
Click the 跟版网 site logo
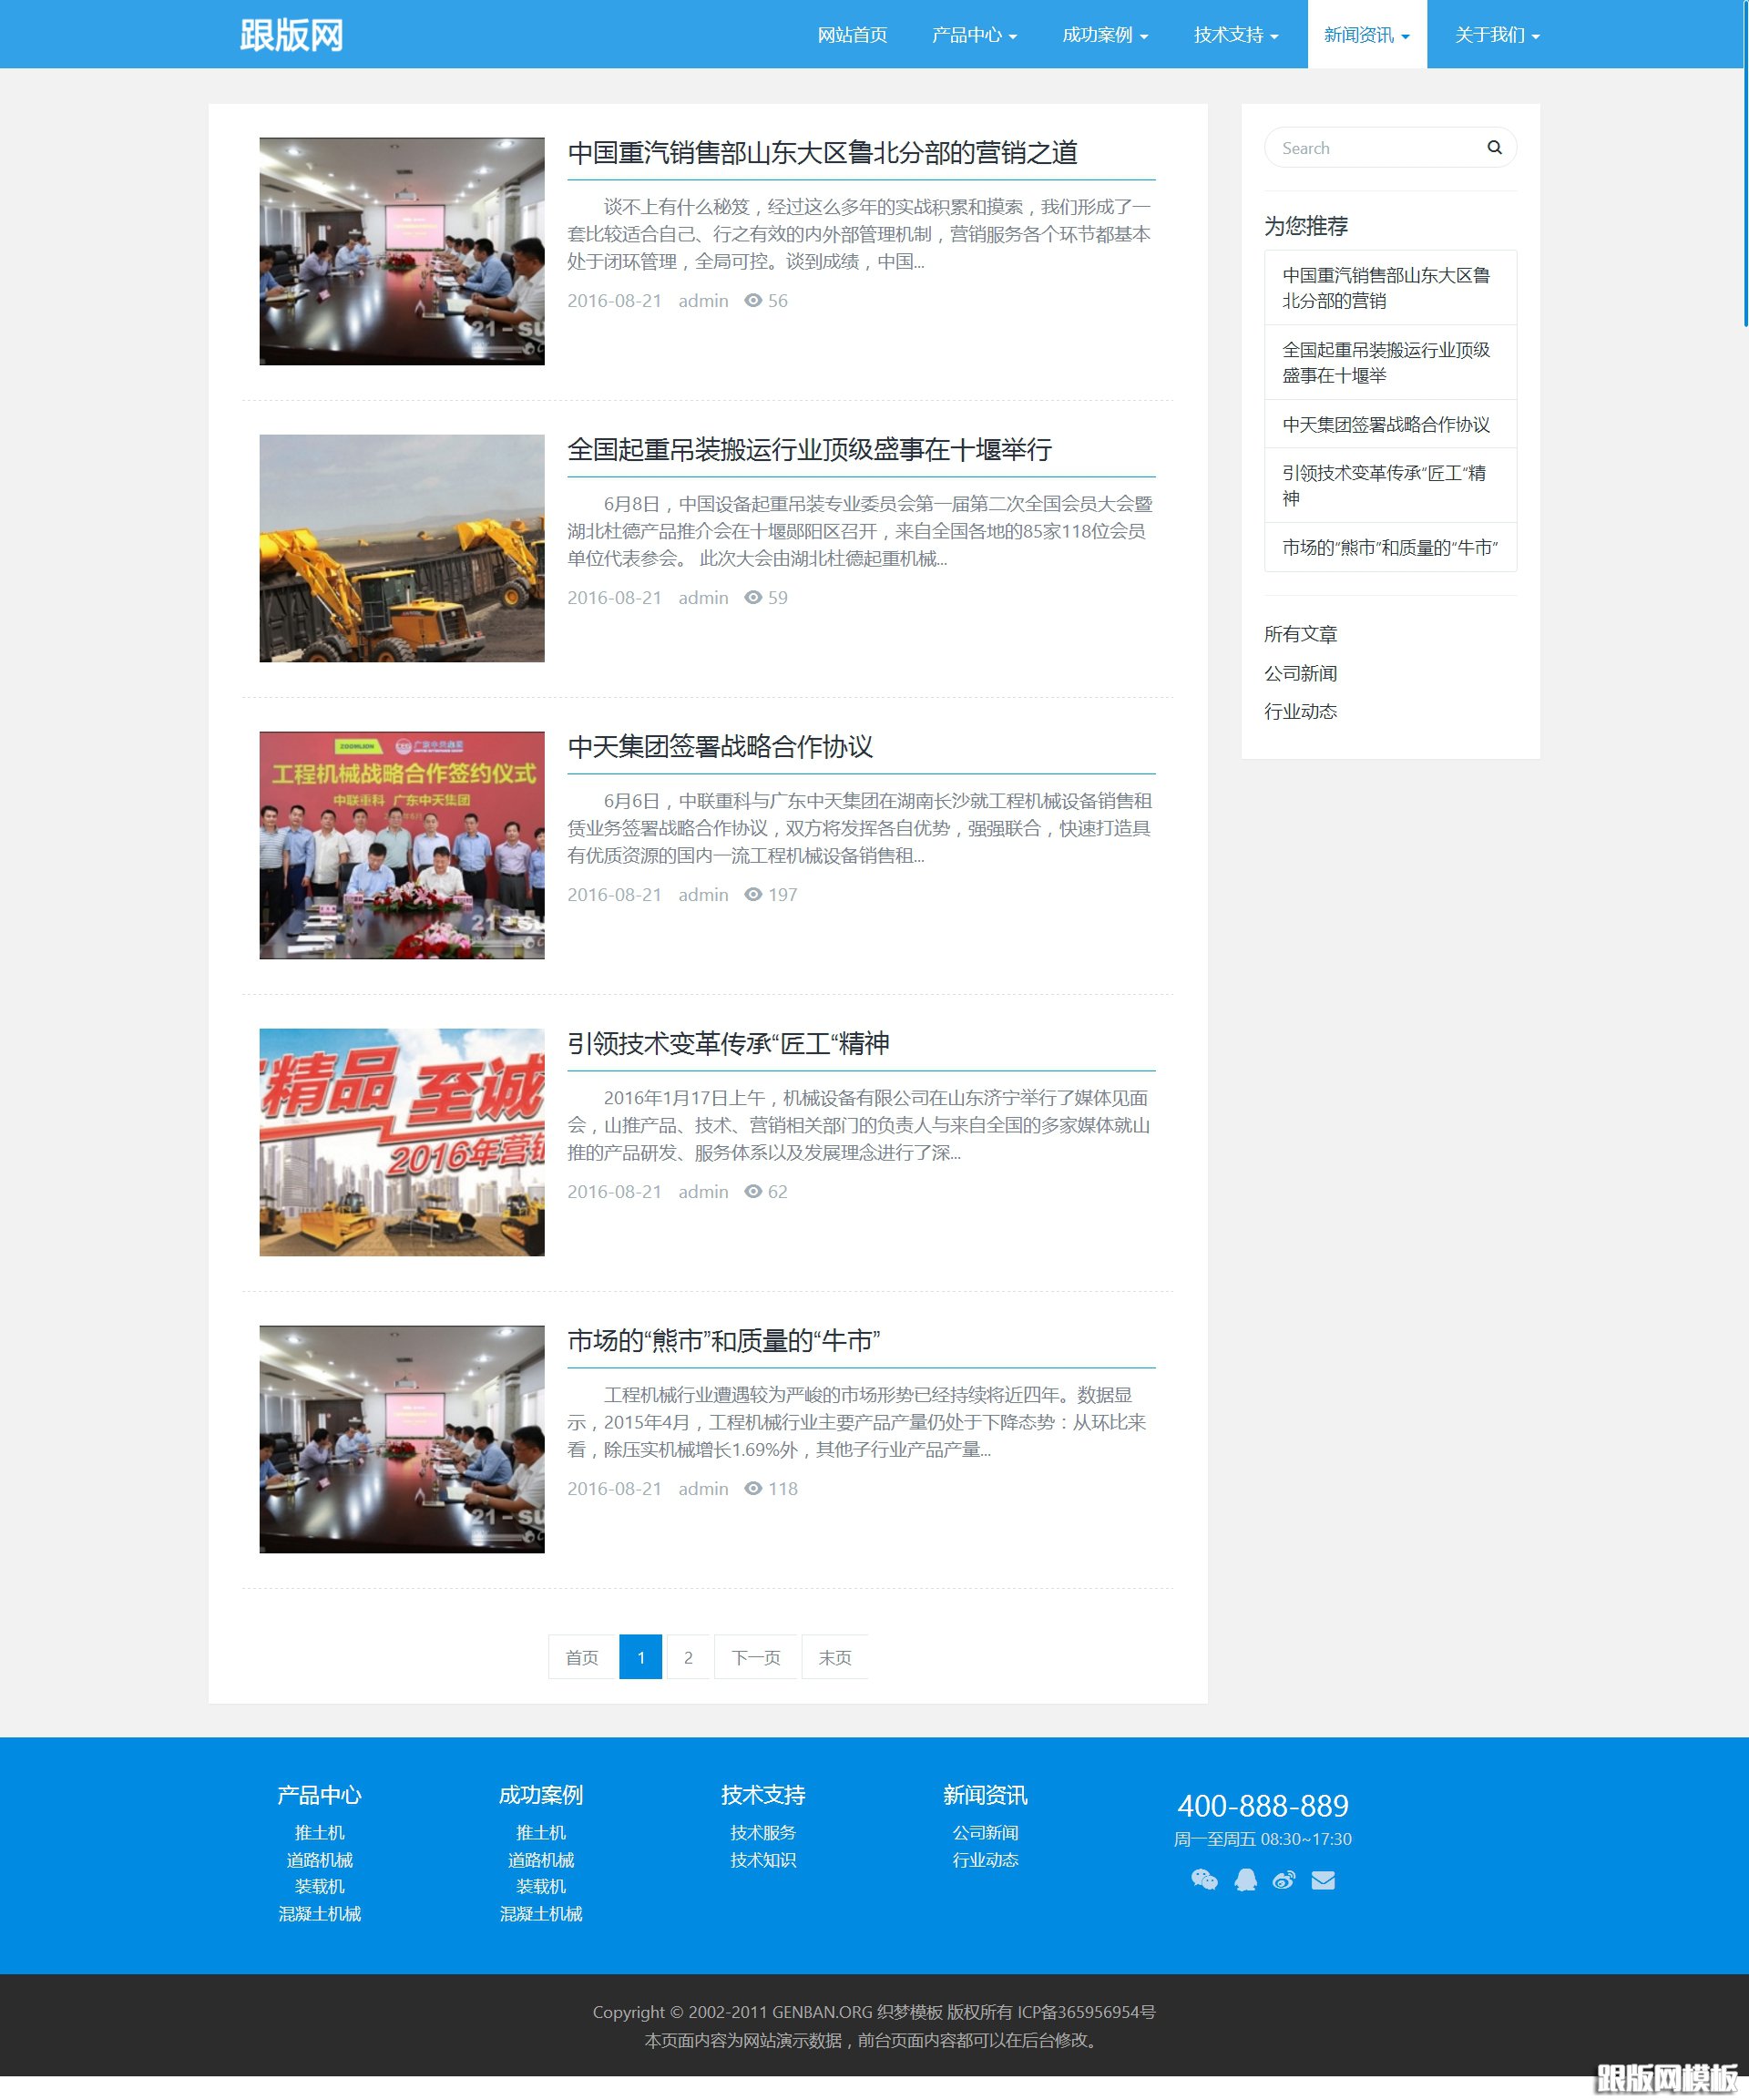[290, 36]
